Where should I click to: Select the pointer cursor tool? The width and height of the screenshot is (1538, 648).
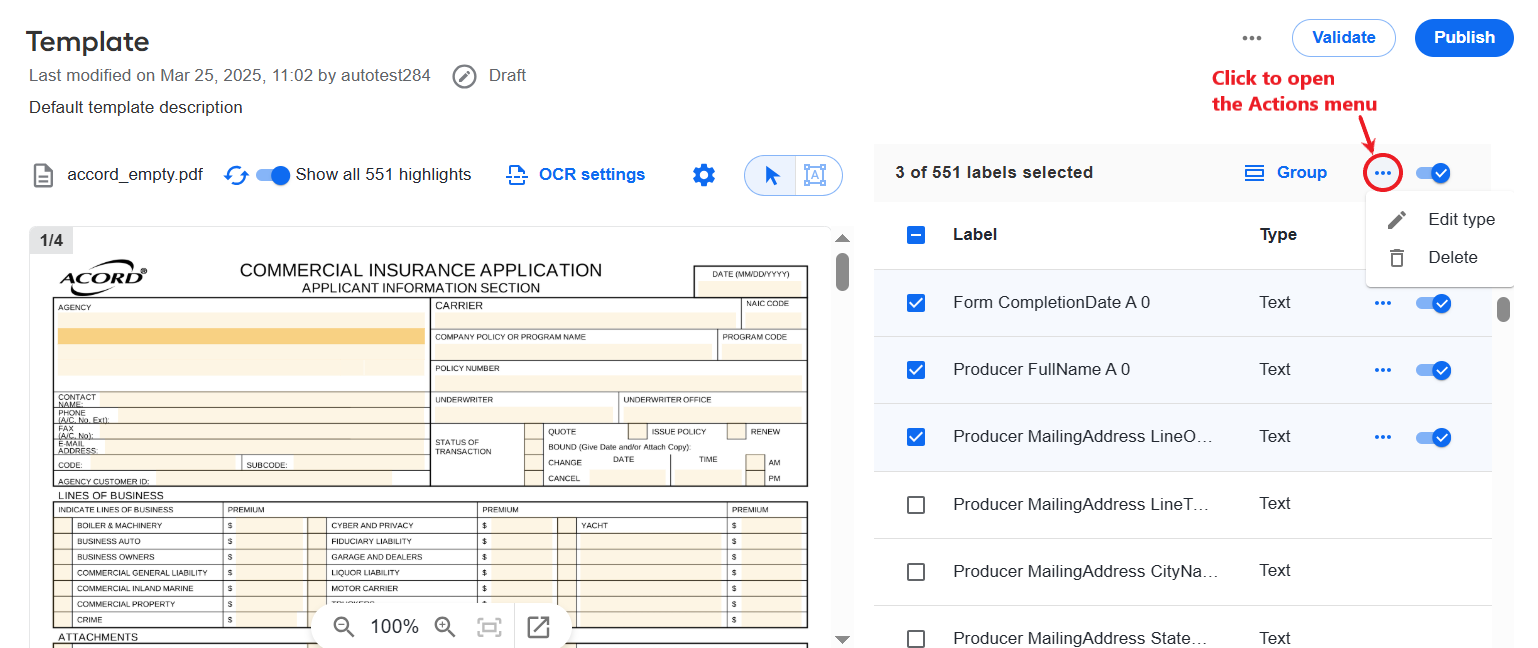(771, 175)
